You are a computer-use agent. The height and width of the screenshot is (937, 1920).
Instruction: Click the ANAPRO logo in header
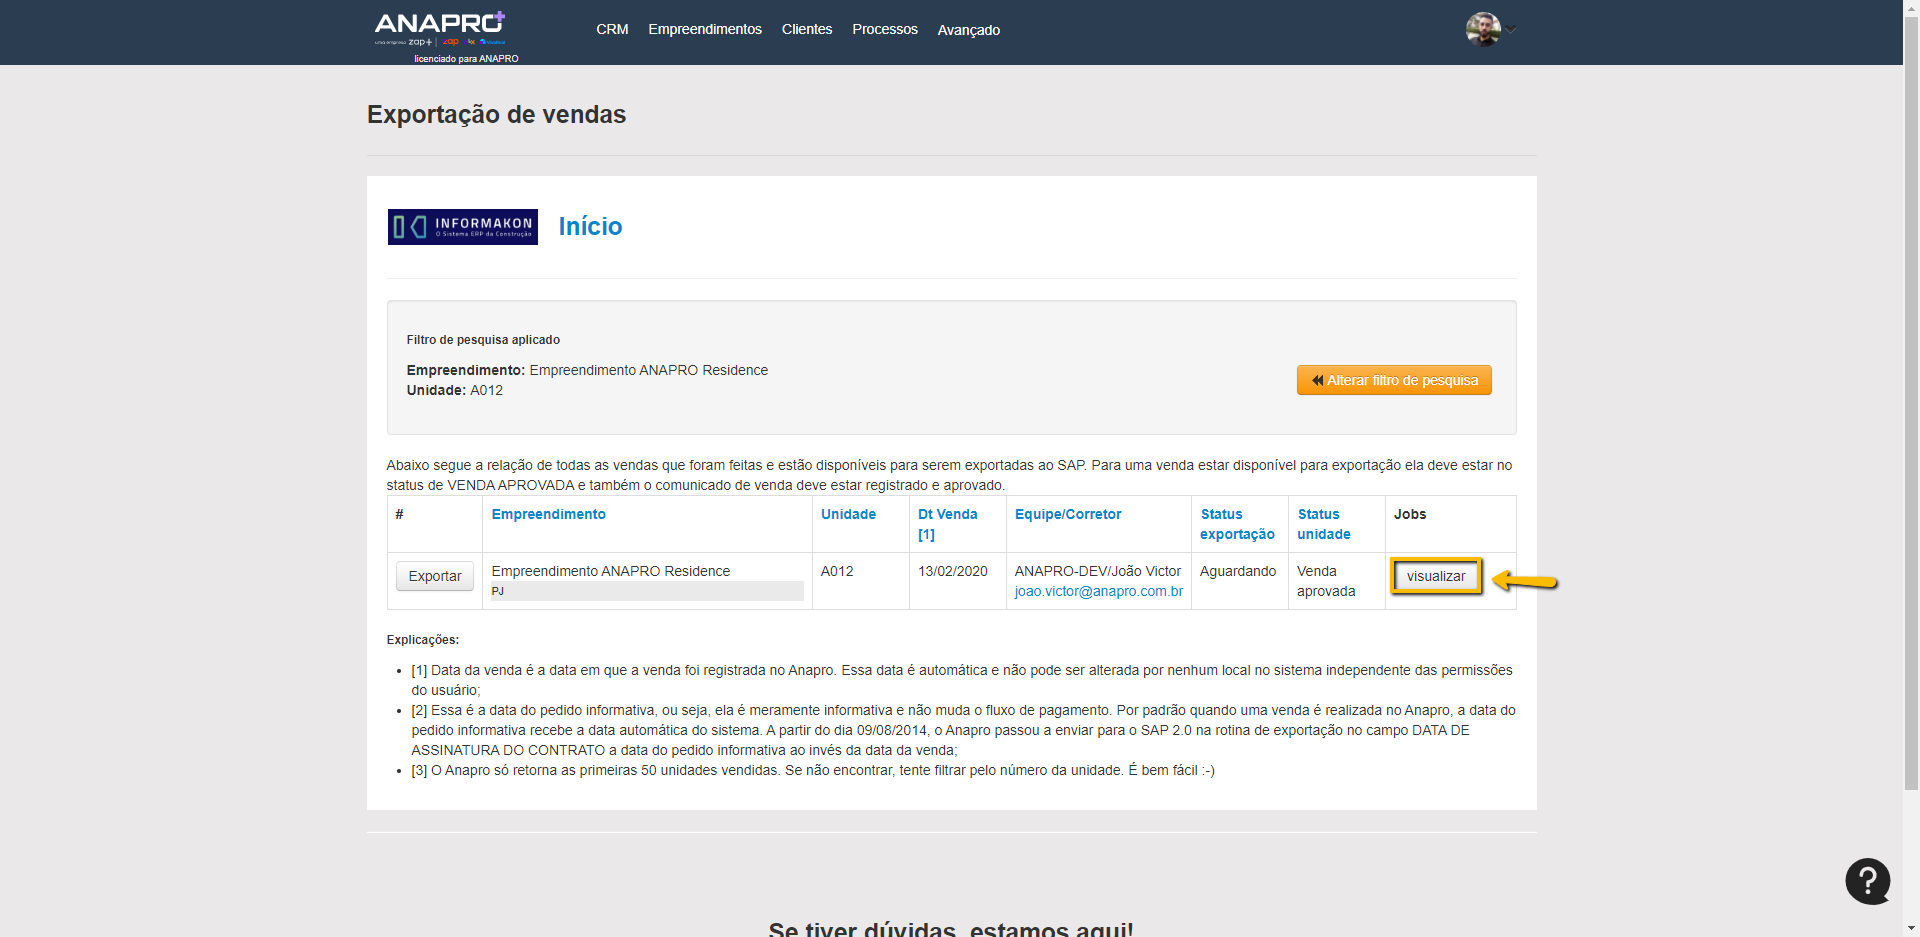[x=440, y=28]
